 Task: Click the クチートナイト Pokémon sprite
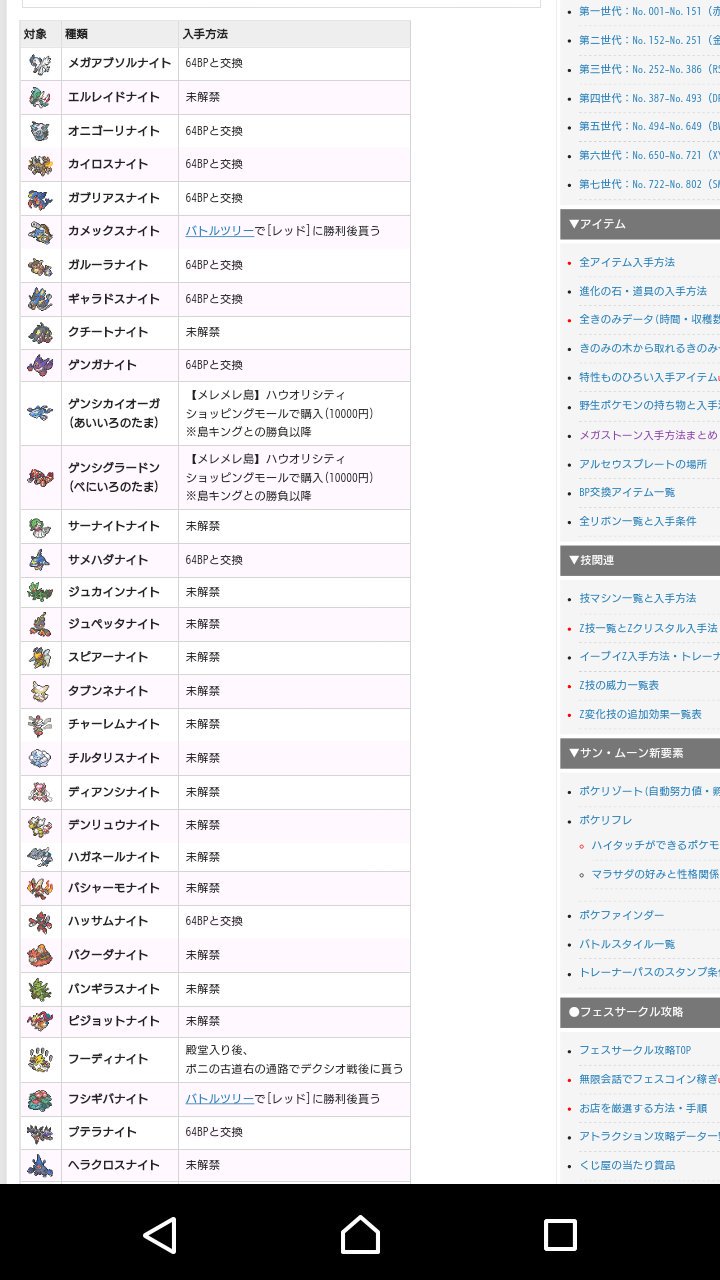point(40,332)
